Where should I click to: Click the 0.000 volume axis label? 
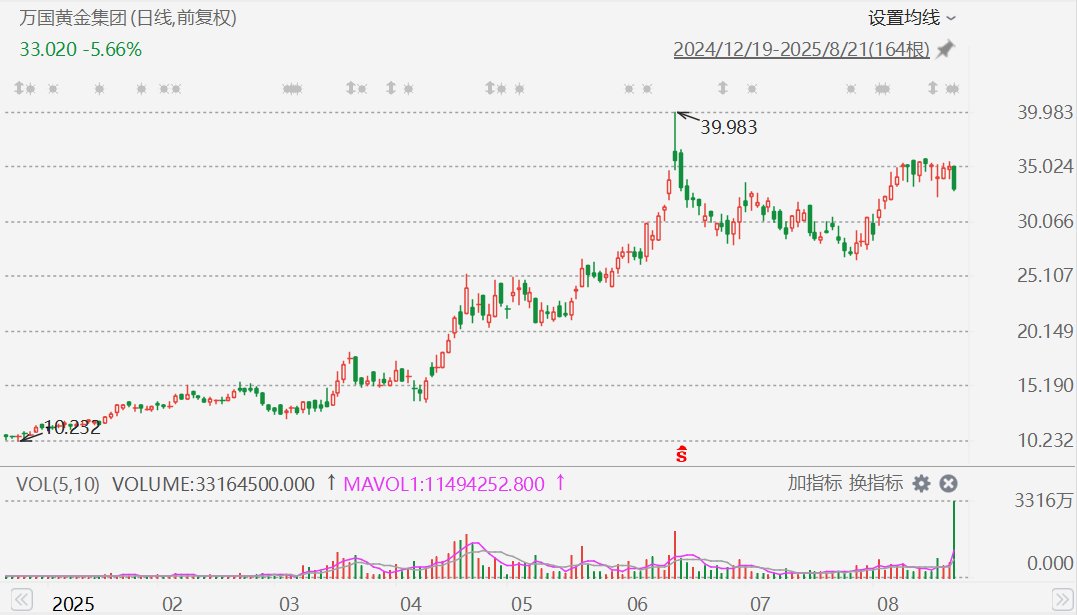pyautogui.click(x=1050, y=563)
